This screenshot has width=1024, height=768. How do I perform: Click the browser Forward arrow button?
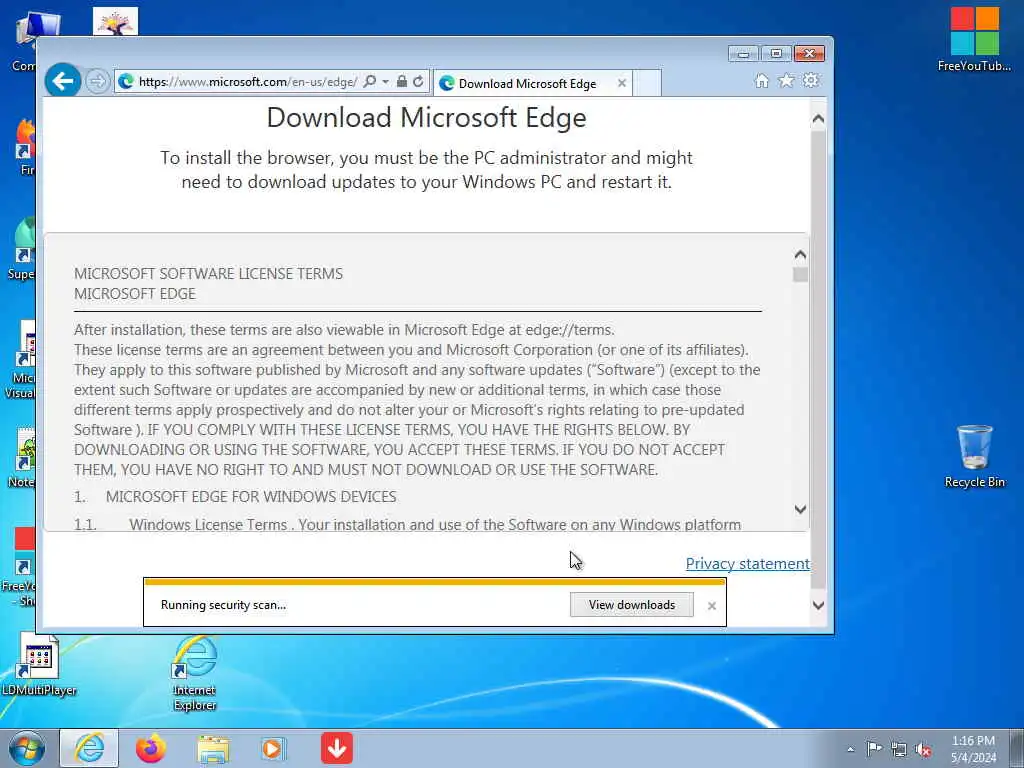pos(97,82)
